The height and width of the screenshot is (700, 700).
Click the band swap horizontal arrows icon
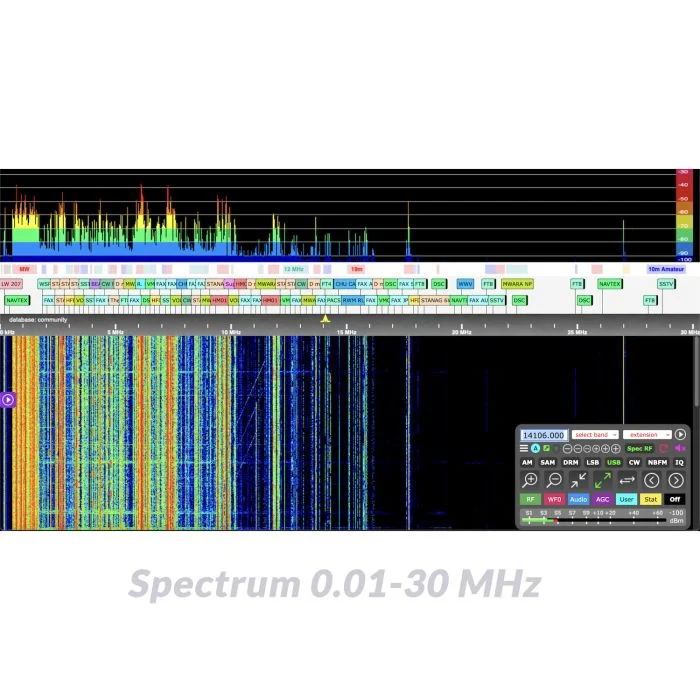pyautogui.click(x=628, y=480)
